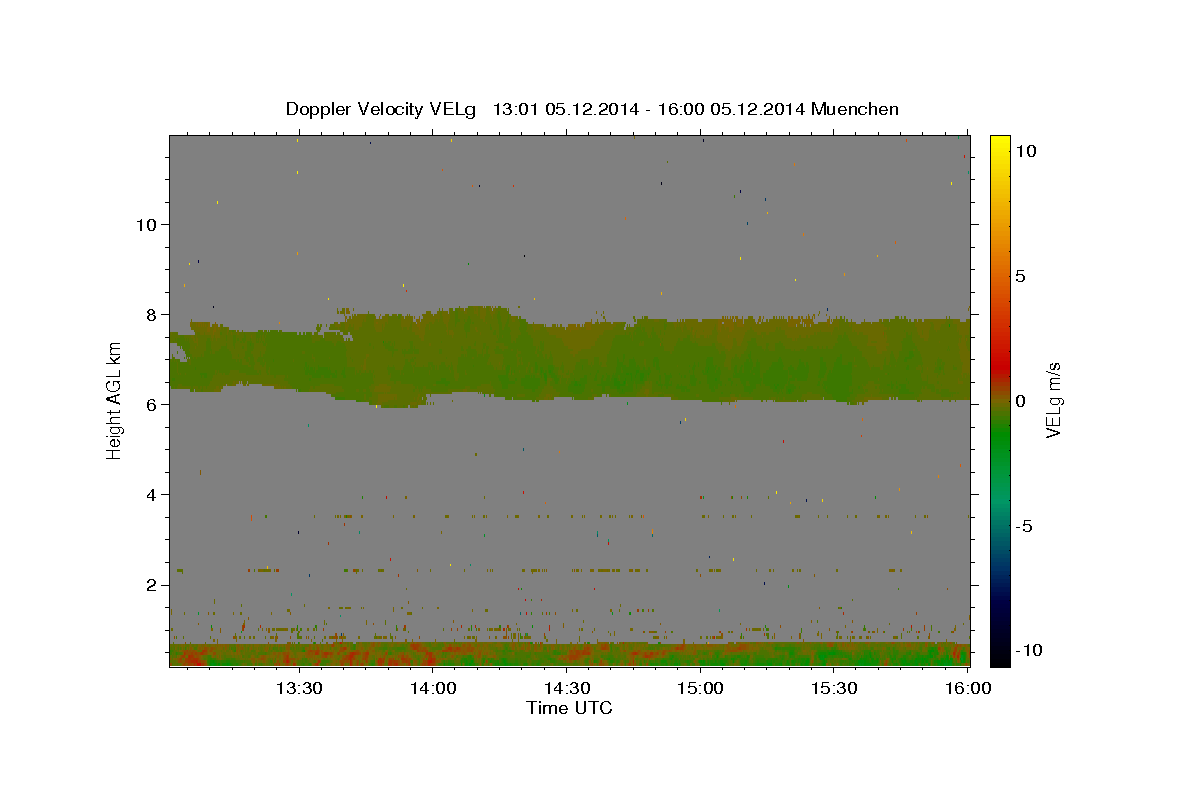Click the plot title 'Doppler Velocity VELg'
The image size is (1200, 800).
tap(382, 109)
